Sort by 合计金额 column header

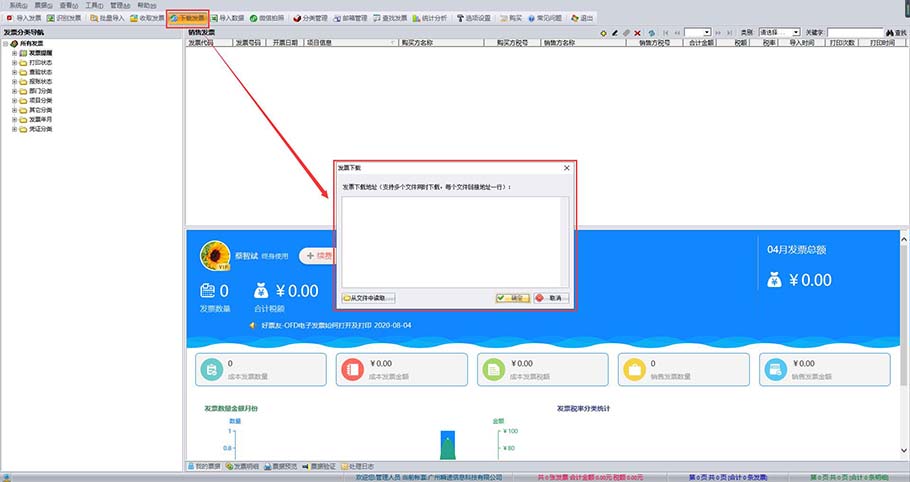coord(701,43)
